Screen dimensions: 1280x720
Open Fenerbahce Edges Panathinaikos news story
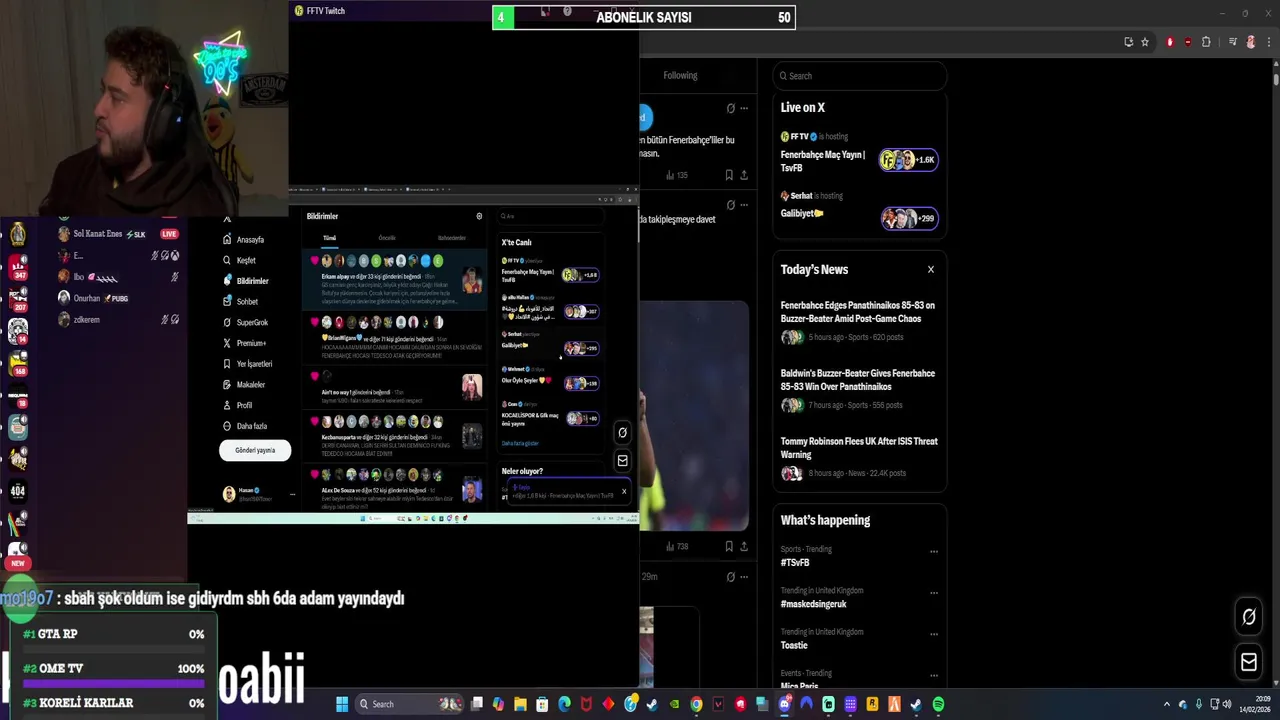coord(859,320)
